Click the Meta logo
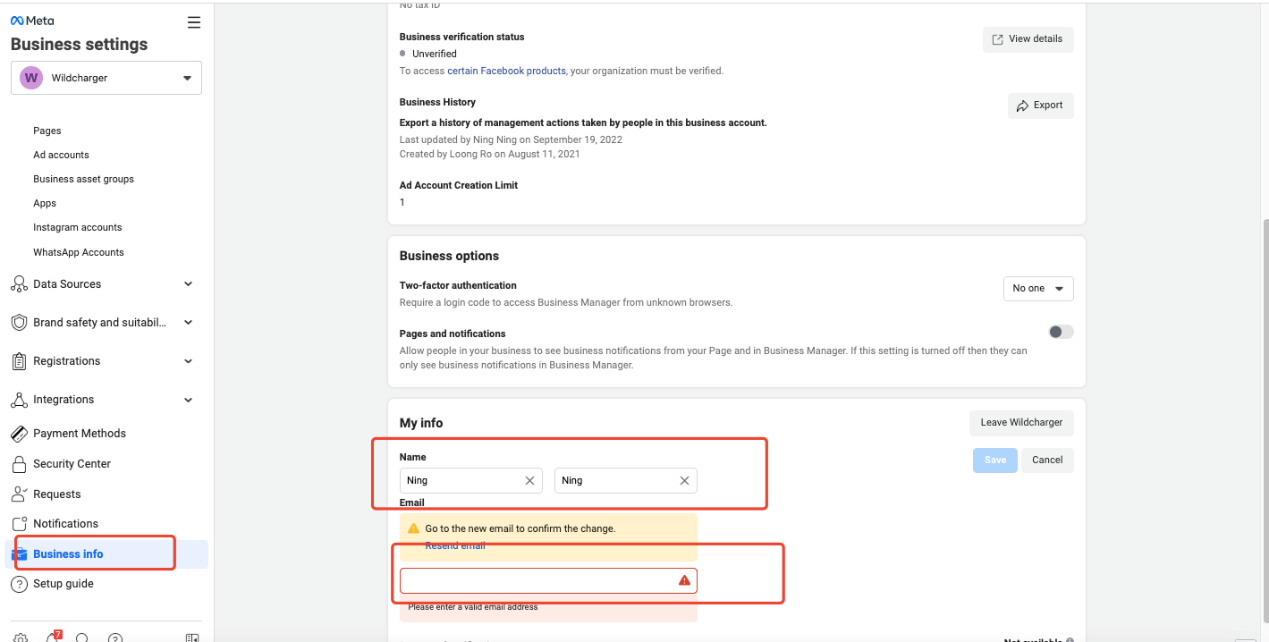 [33, 21]
